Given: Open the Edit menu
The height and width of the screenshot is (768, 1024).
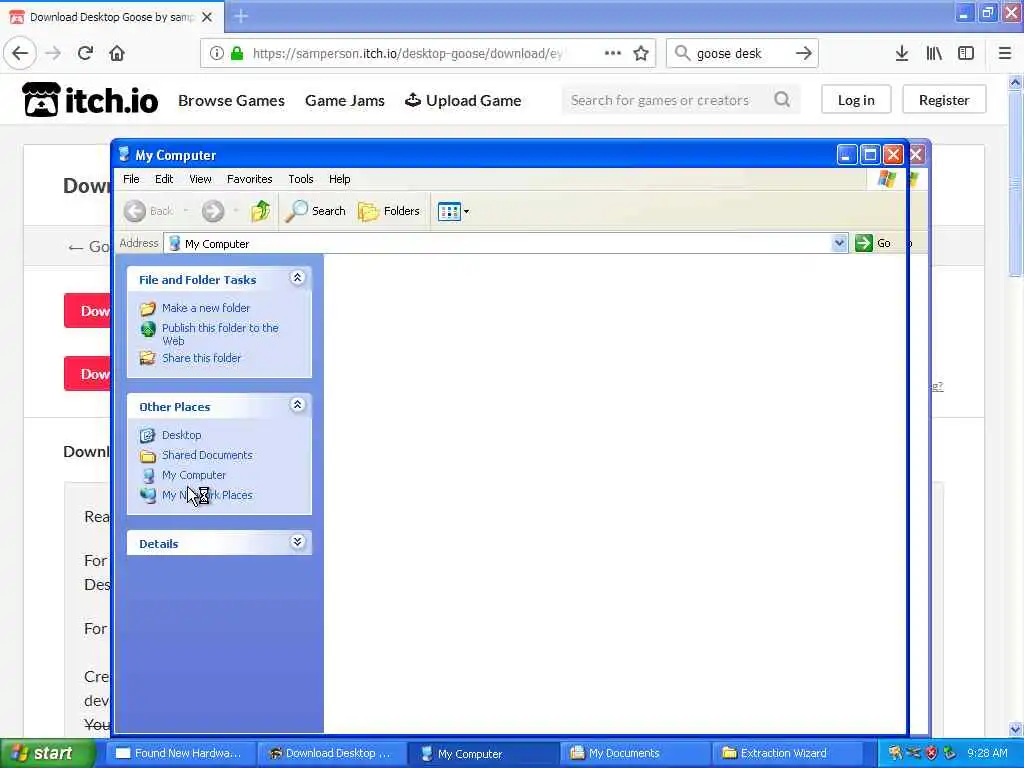Looking at the screenshot, I should point(164,179).
